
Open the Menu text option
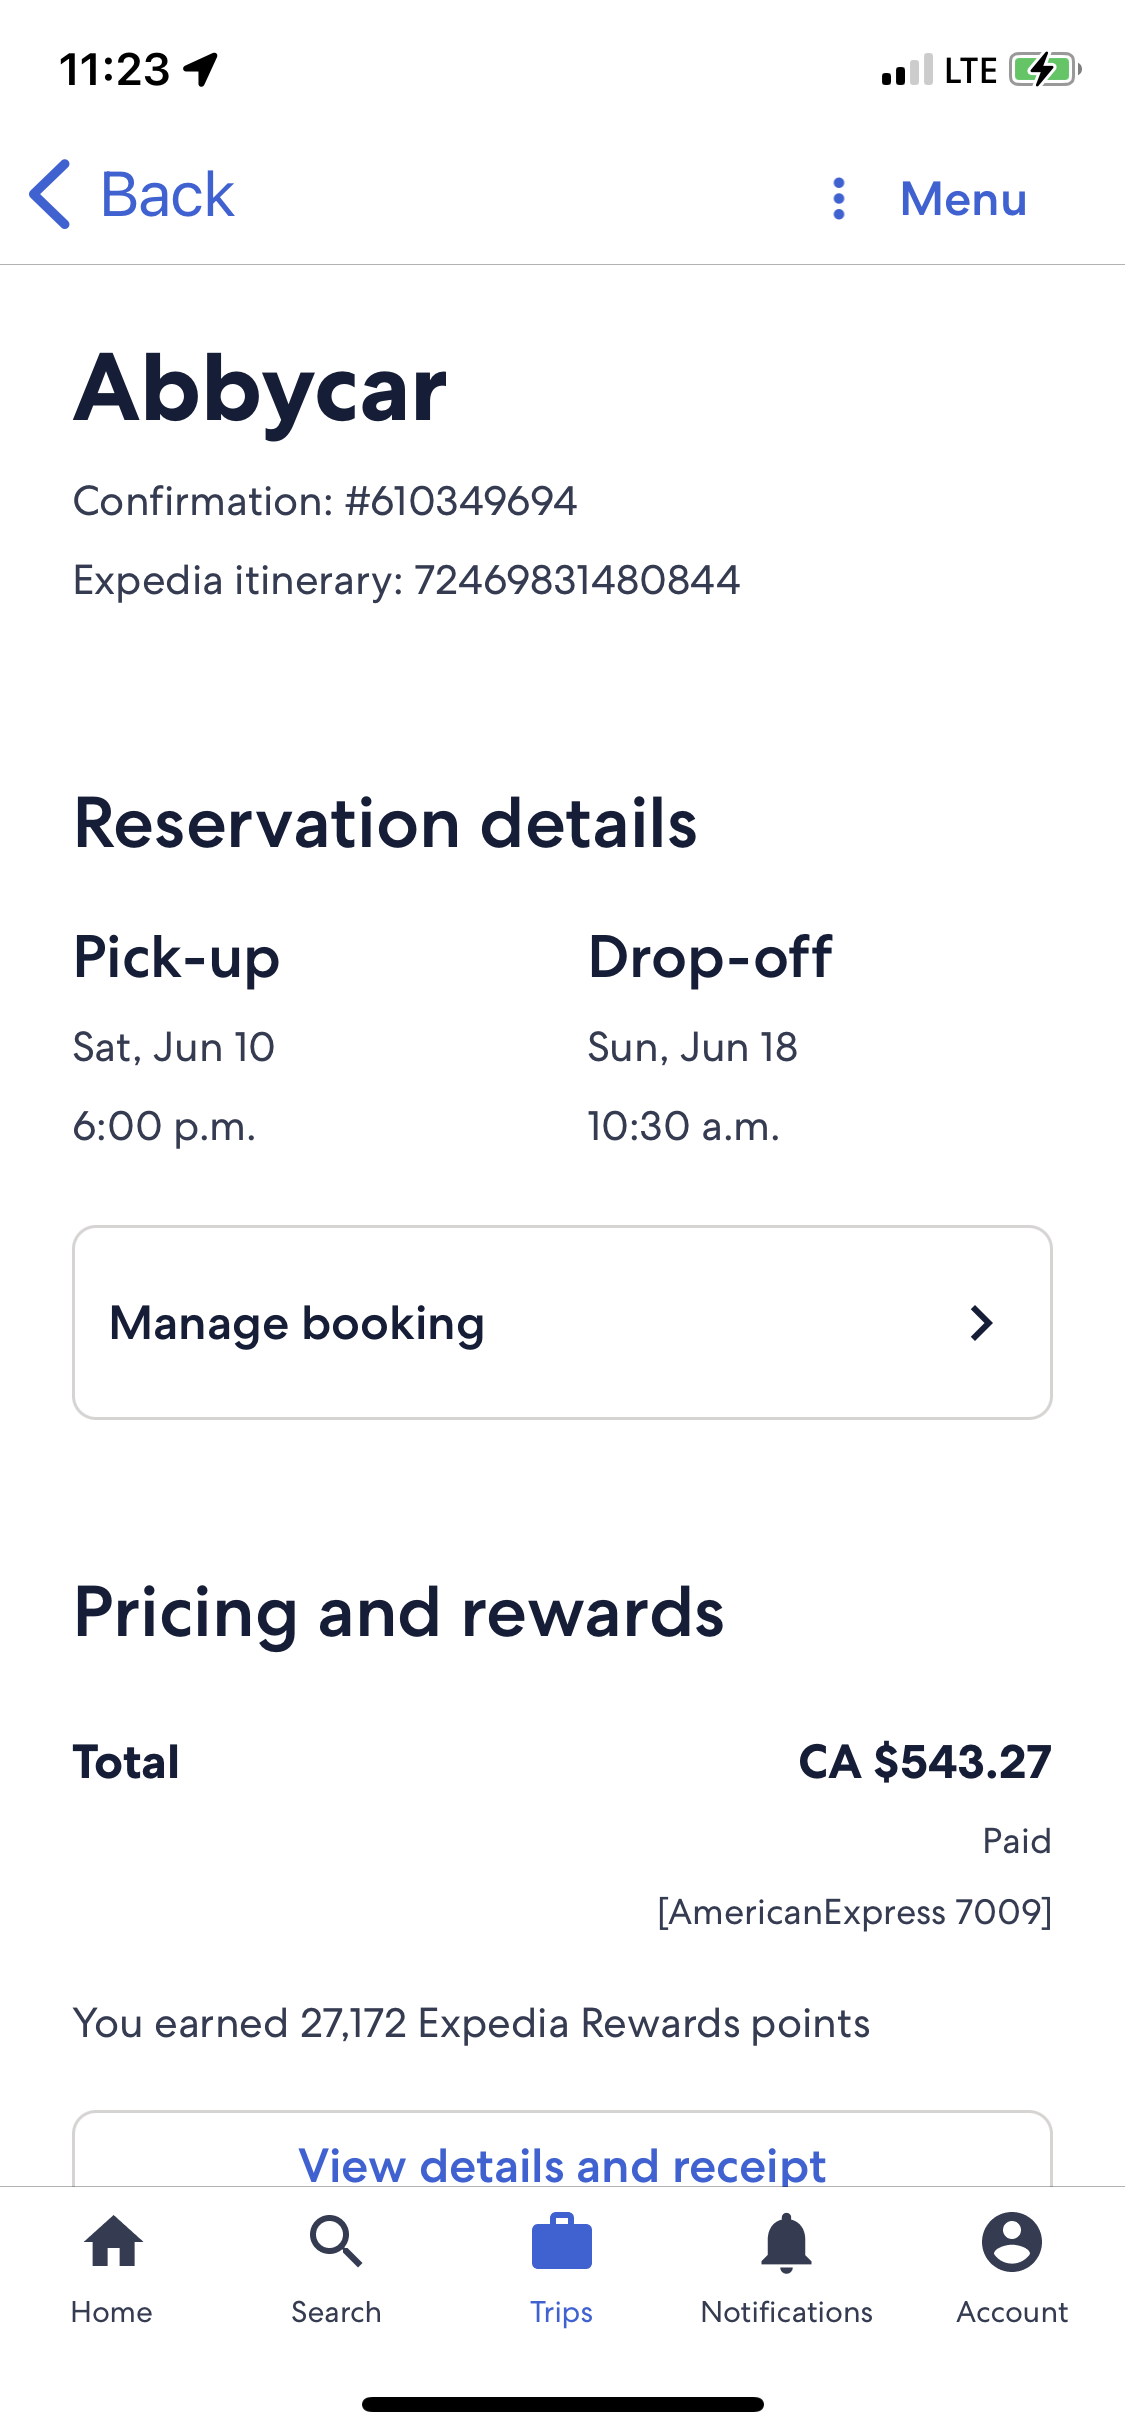pos(963,198)
